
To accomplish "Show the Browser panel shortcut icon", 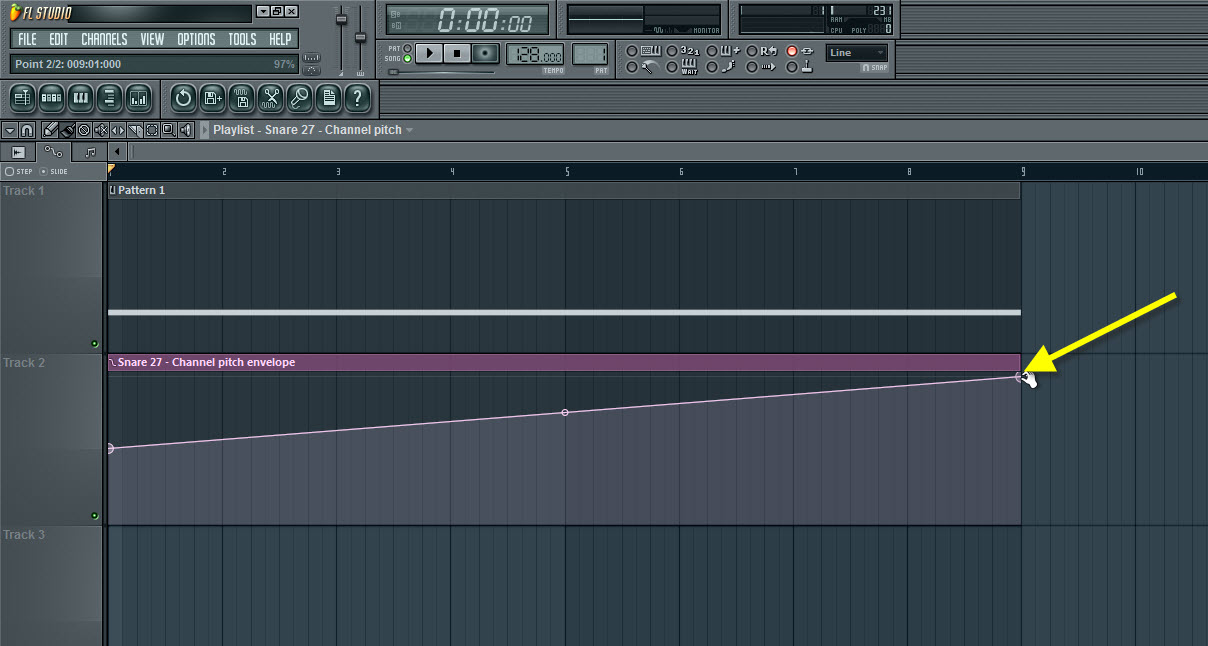I will [109, 98].
